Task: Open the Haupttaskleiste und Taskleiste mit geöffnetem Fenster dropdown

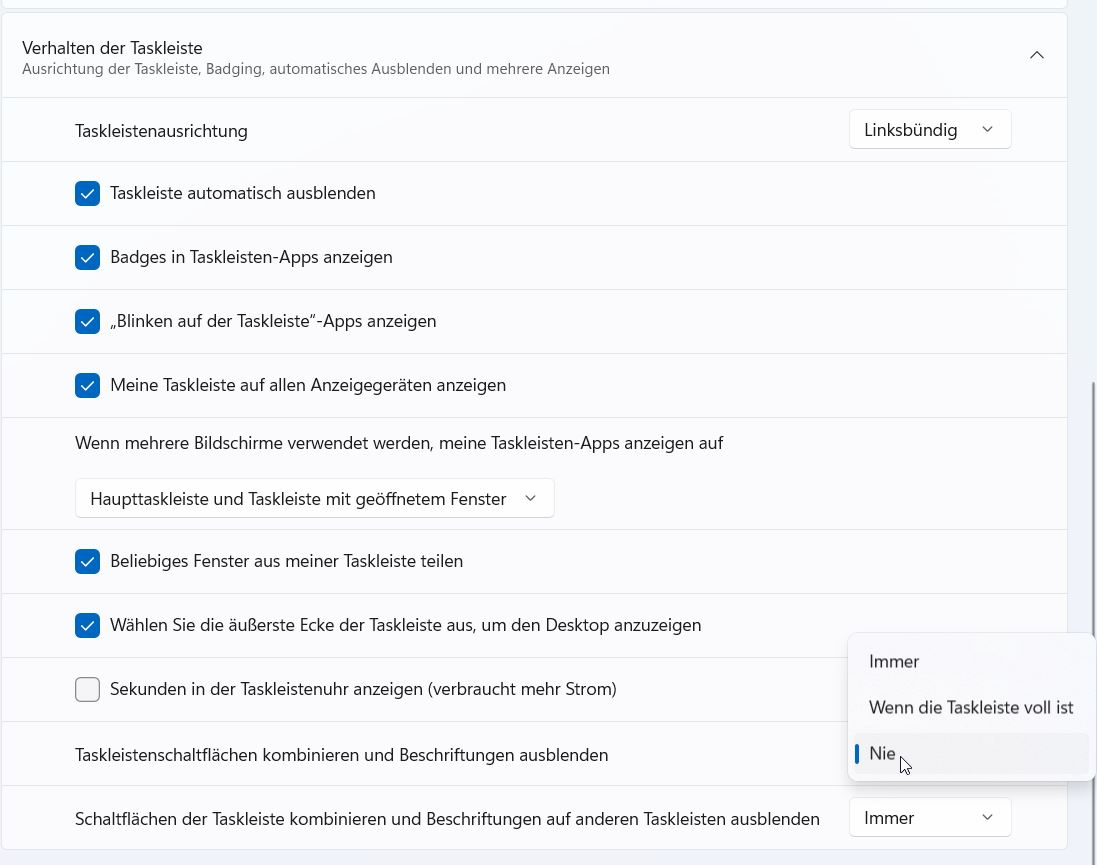Action: coord(314,498)
